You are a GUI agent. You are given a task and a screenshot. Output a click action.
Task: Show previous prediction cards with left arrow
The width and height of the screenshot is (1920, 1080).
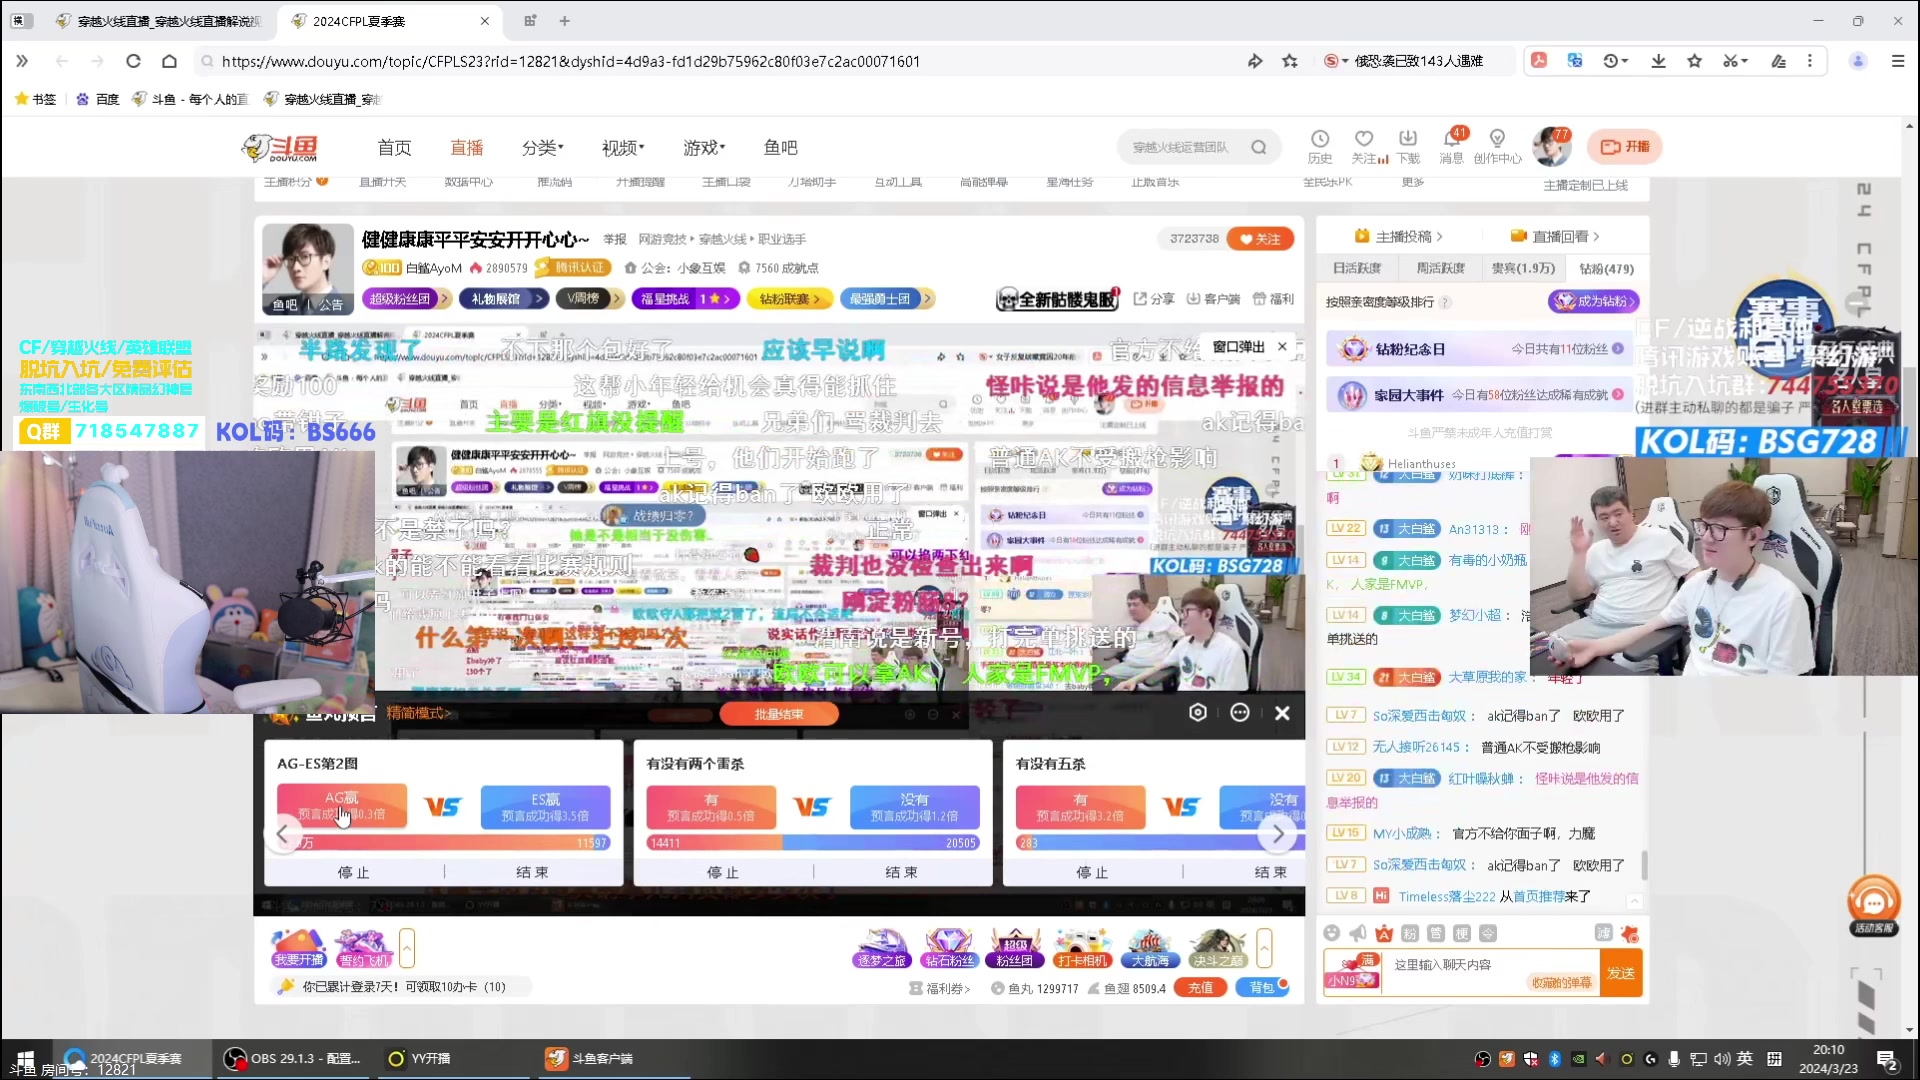(282, 833)
